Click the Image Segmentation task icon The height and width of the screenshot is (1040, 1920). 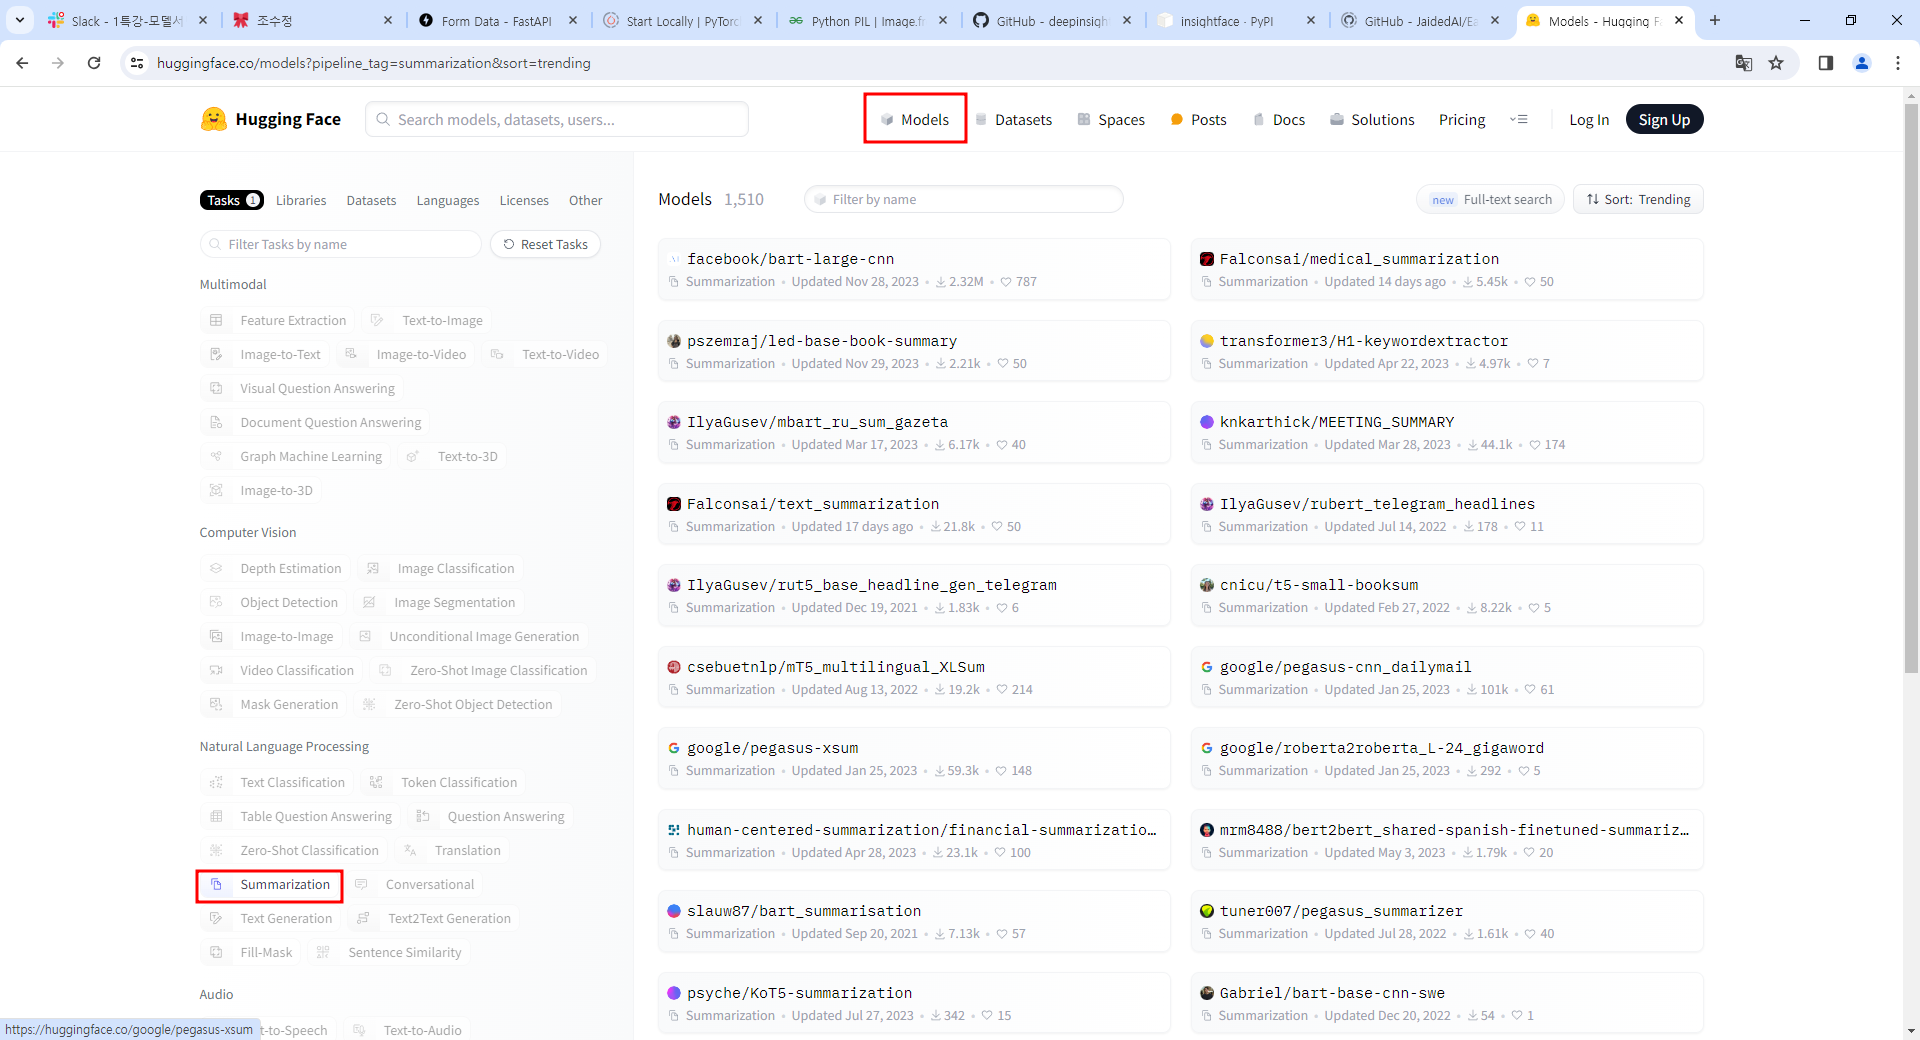[x=369, y=602]
